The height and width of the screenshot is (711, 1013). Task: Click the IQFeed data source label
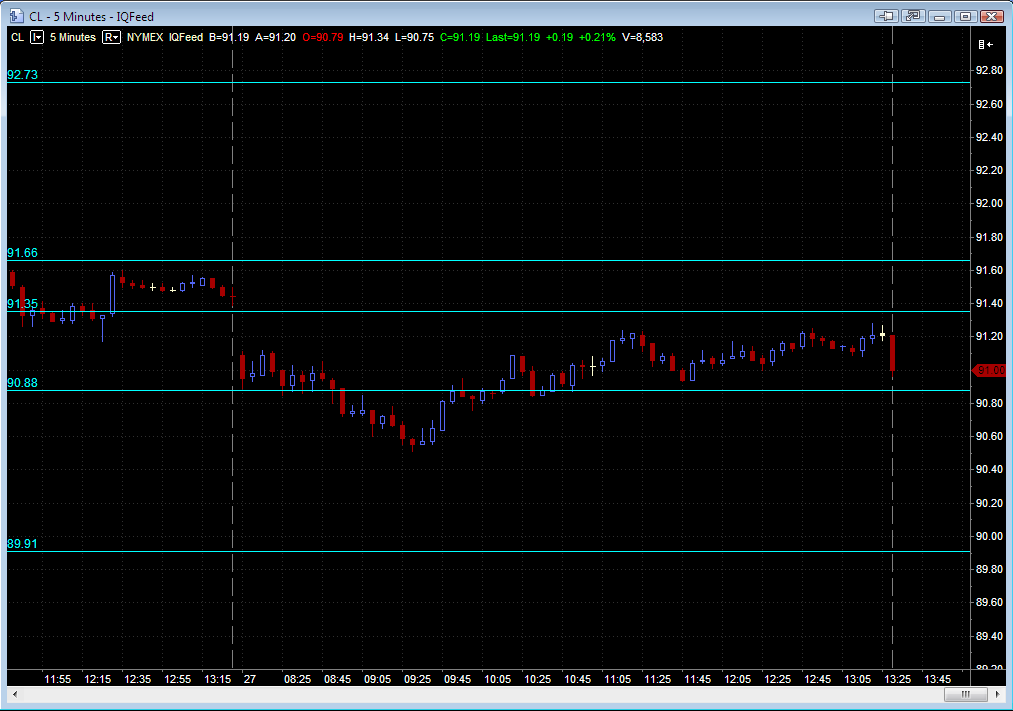186,37
